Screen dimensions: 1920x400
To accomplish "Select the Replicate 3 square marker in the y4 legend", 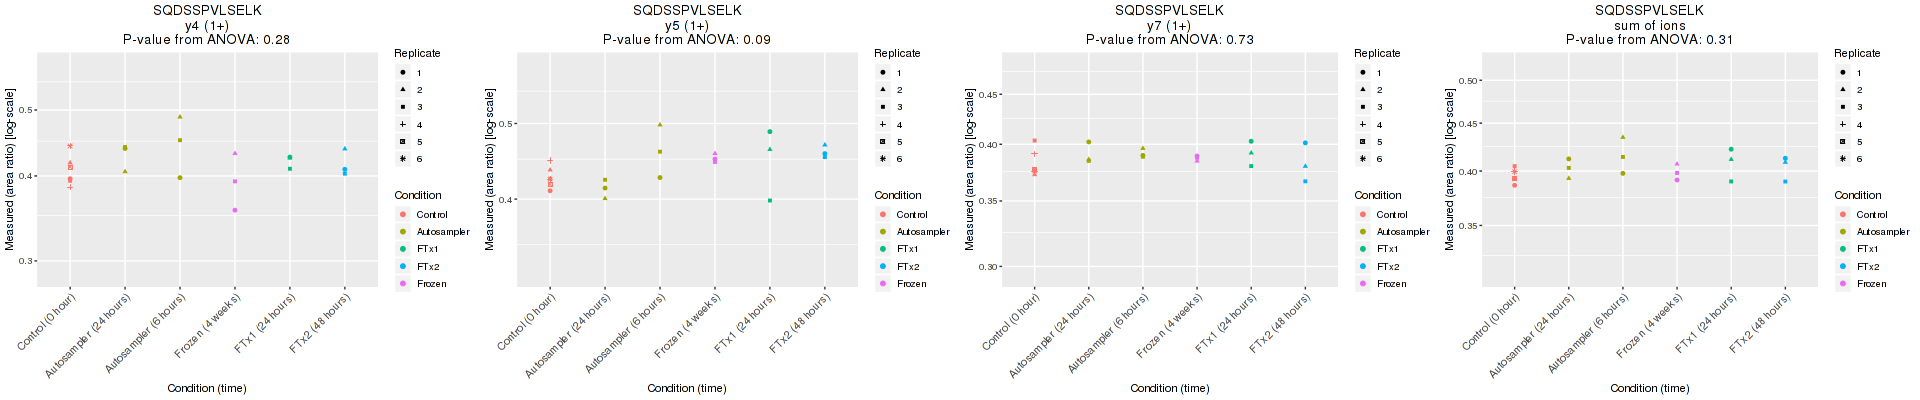I will pyautogui.click(x=402, y=107).
